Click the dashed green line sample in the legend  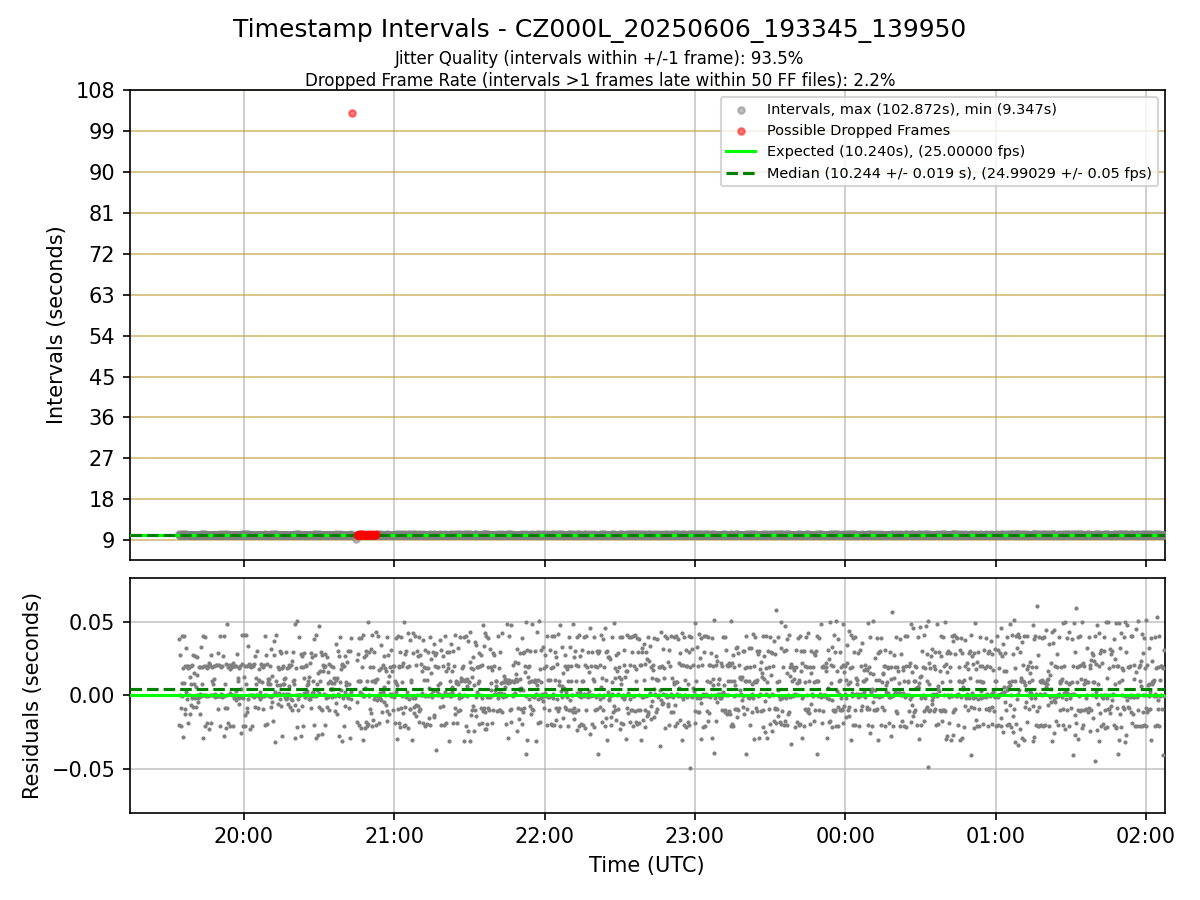[740, 173]
